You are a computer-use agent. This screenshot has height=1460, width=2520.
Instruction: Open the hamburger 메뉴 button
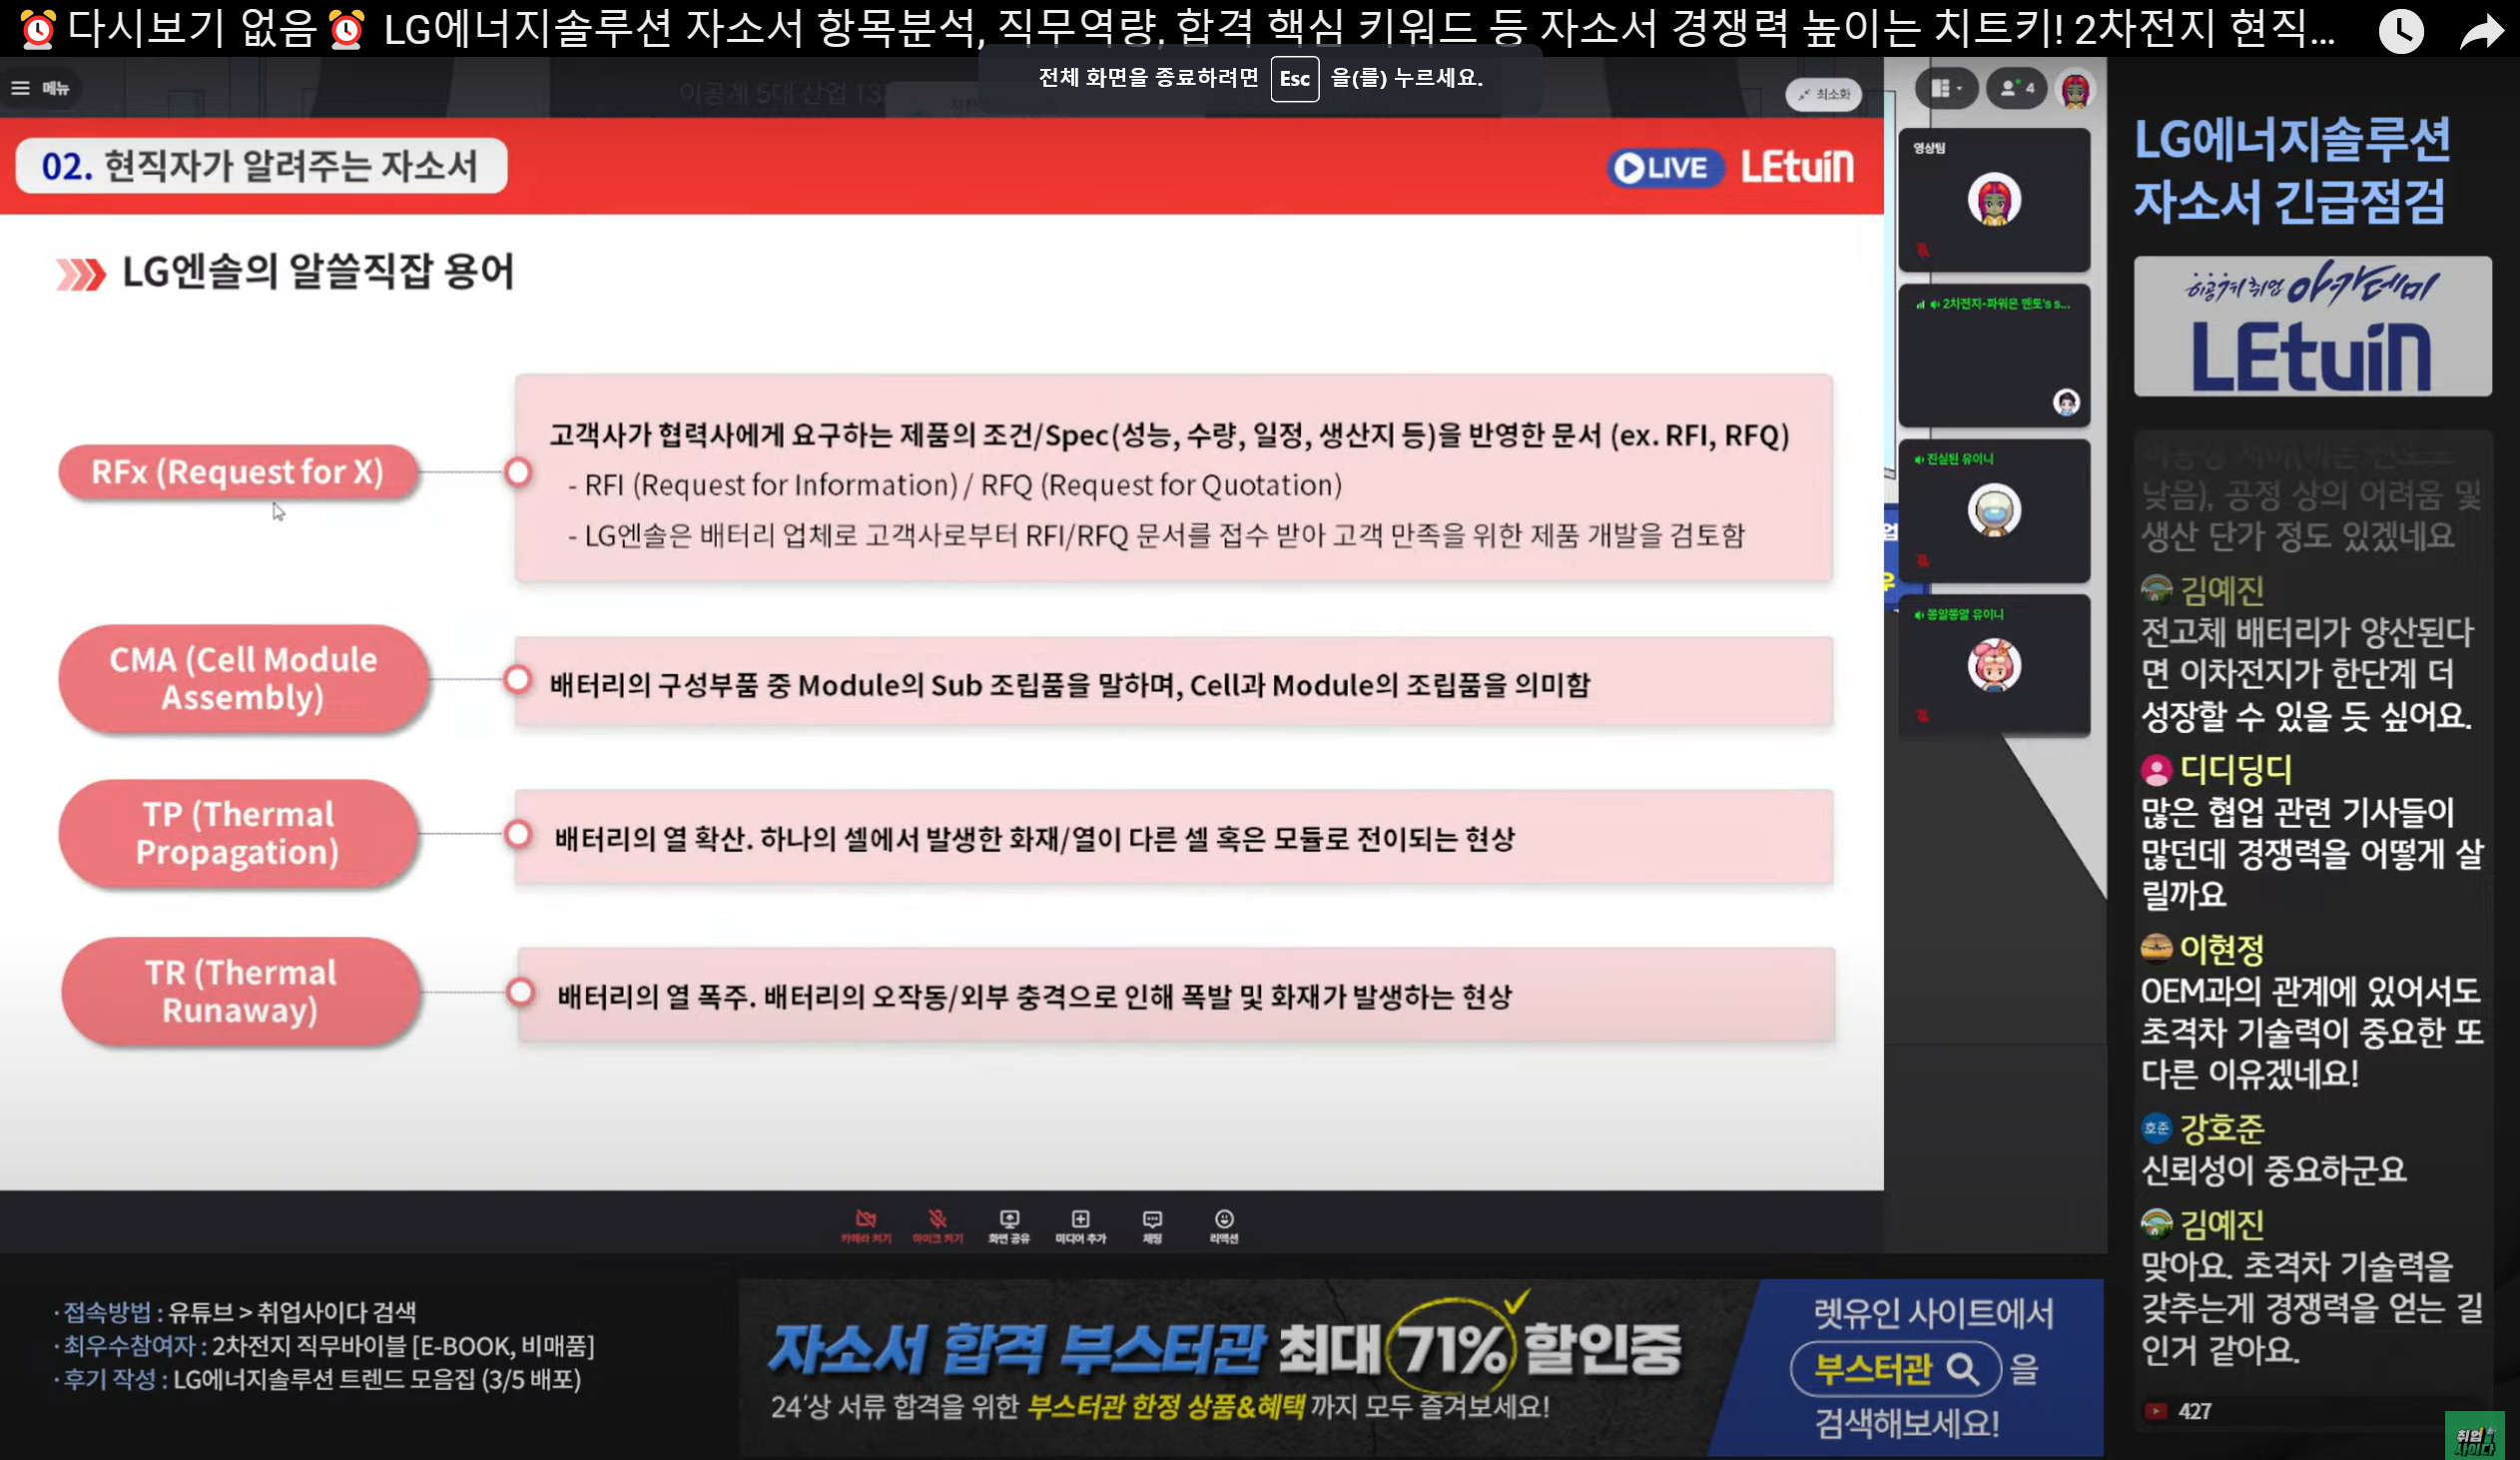pyautogui.click(x=41, y=88)
